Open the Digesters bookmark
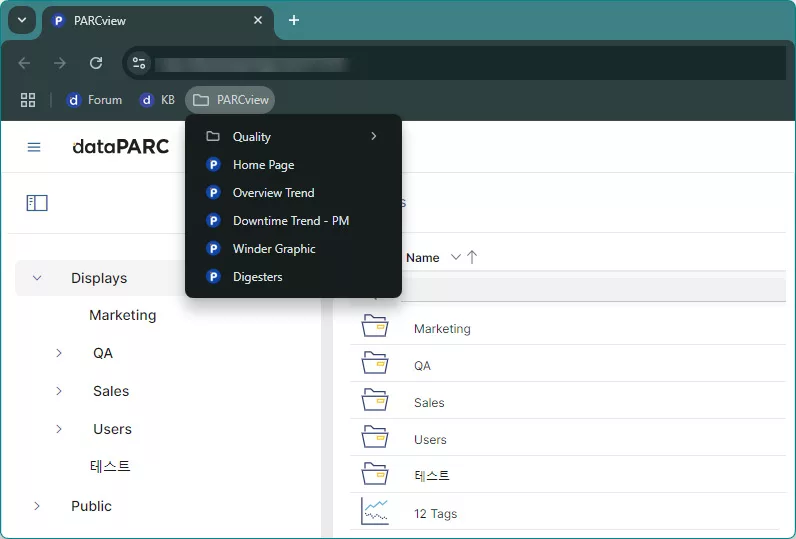 click(293, 277)
